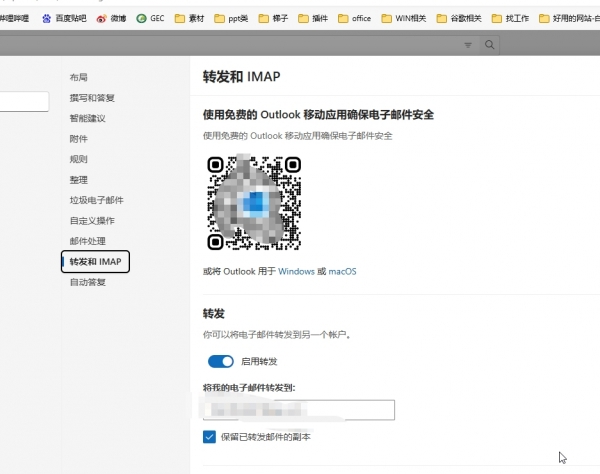
Task: Select 附件 settings item
Action: [x=78, y=139]
